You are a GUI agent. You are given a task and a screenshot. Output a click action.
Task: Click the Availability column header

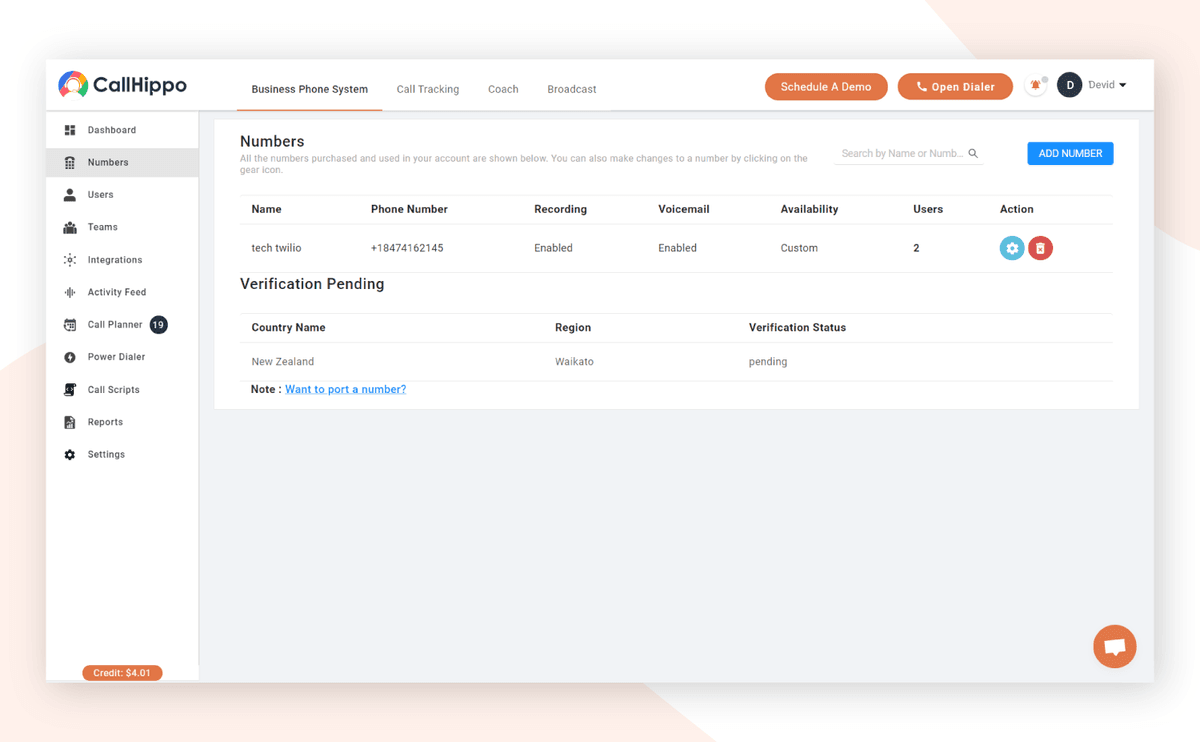tap(809, 209)
